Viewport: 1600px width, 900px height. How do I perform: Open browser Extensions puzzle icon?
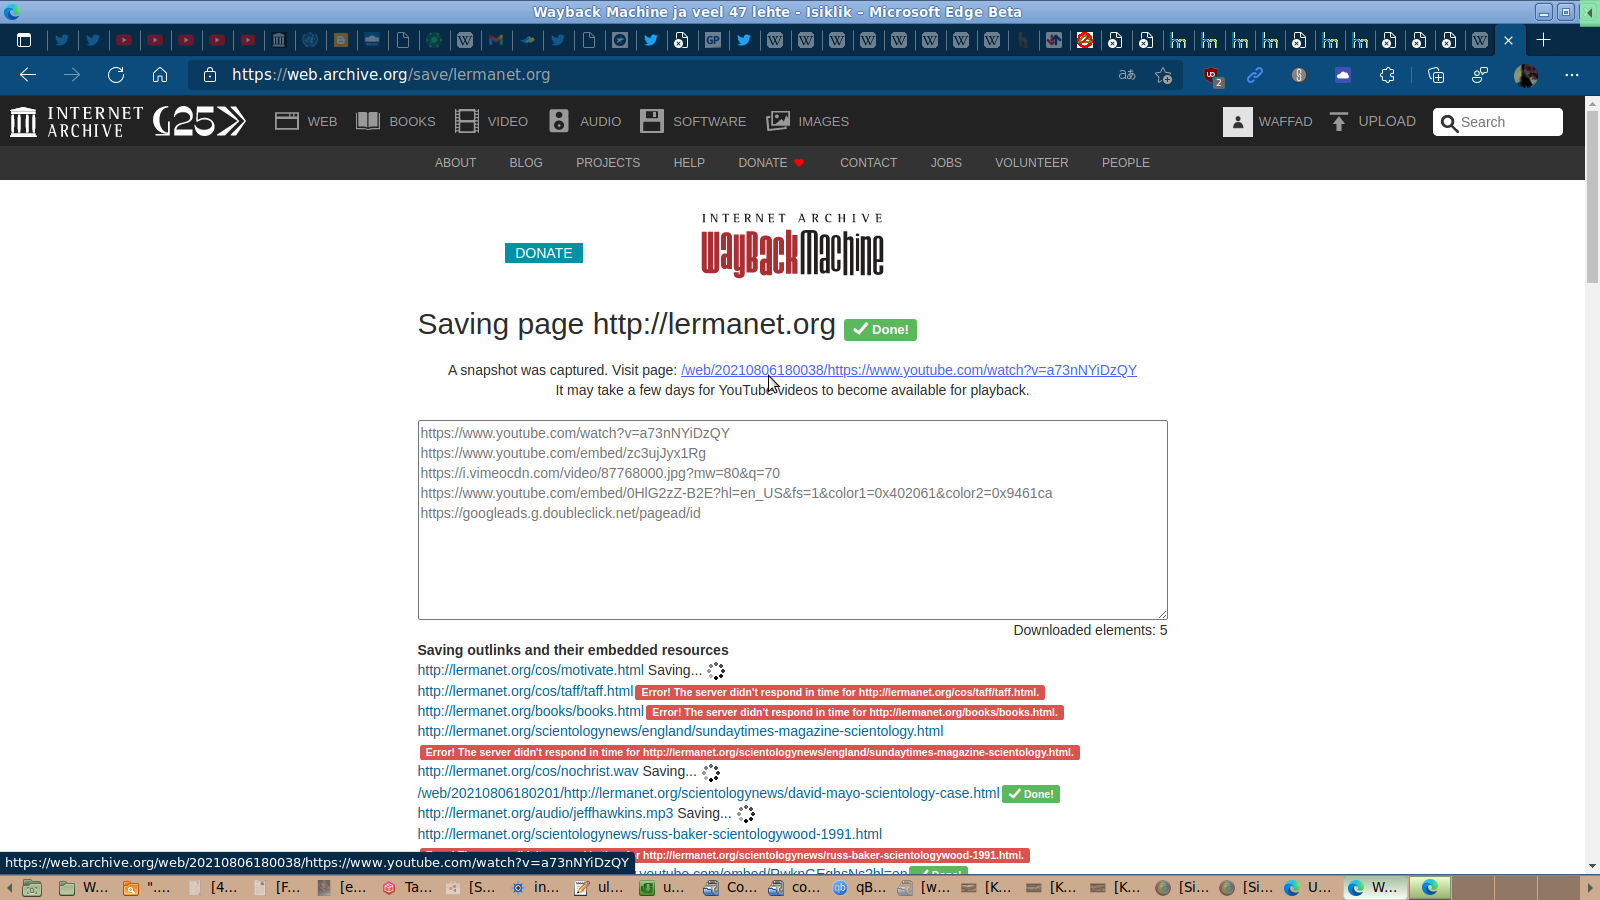click(x=1387, y=75)
